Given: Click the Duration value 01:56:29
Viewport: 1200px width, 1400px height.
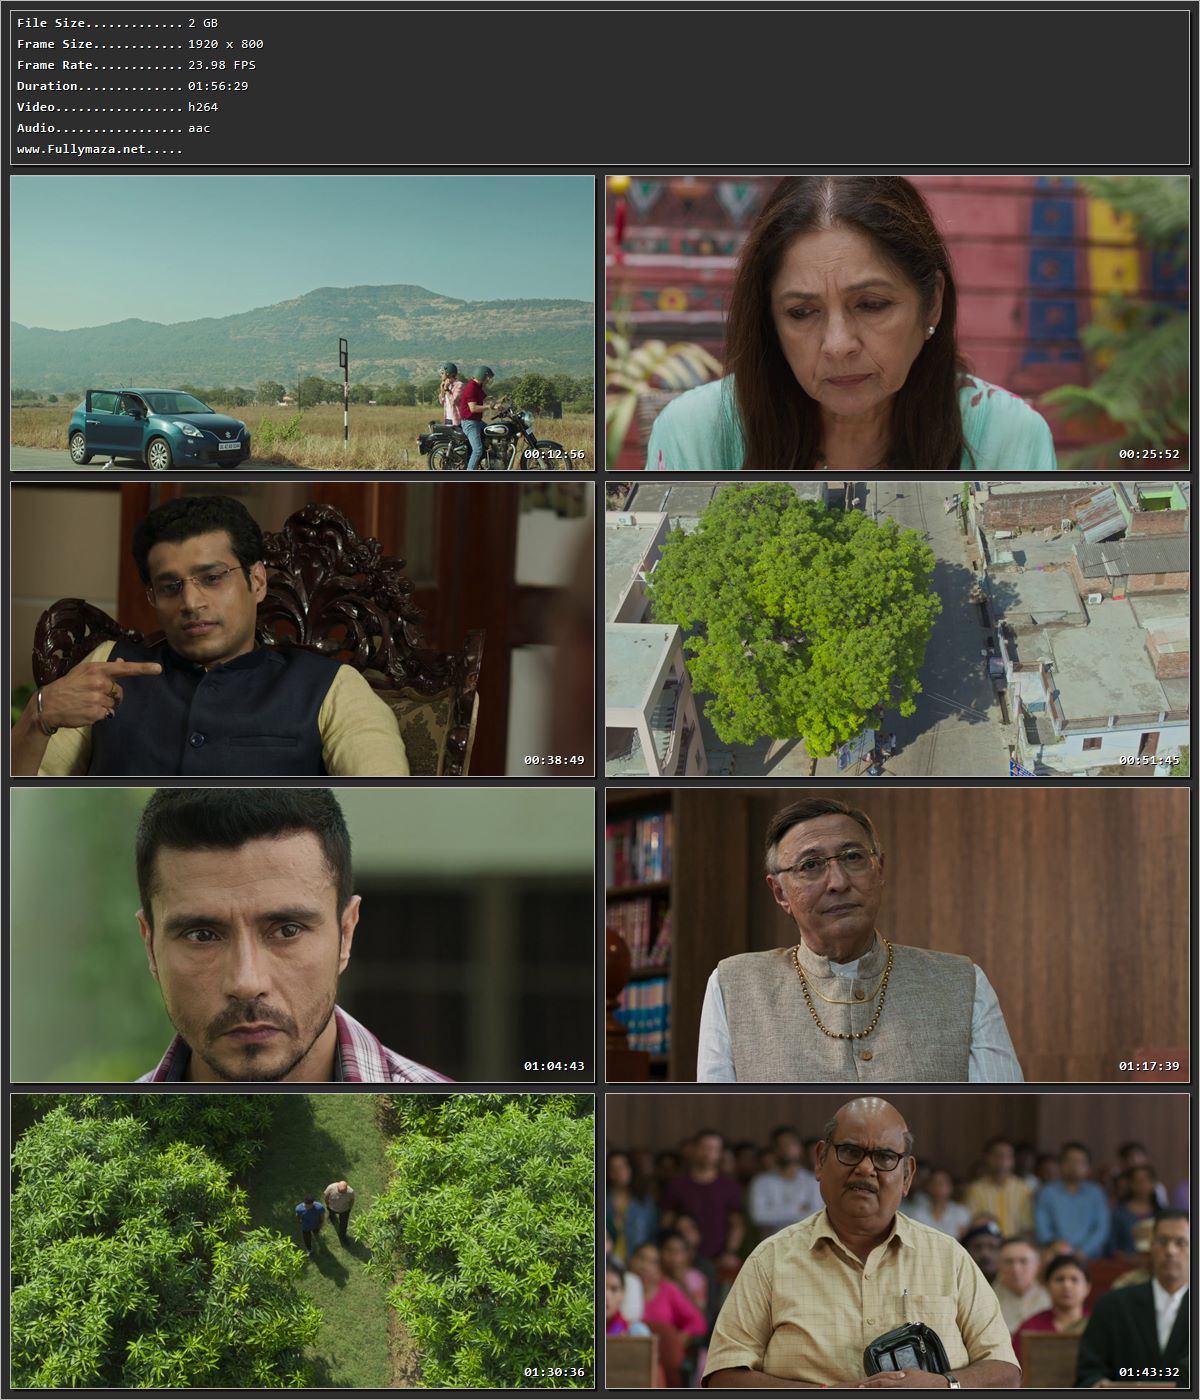Looking at the screenshot, I should [218, 86].
